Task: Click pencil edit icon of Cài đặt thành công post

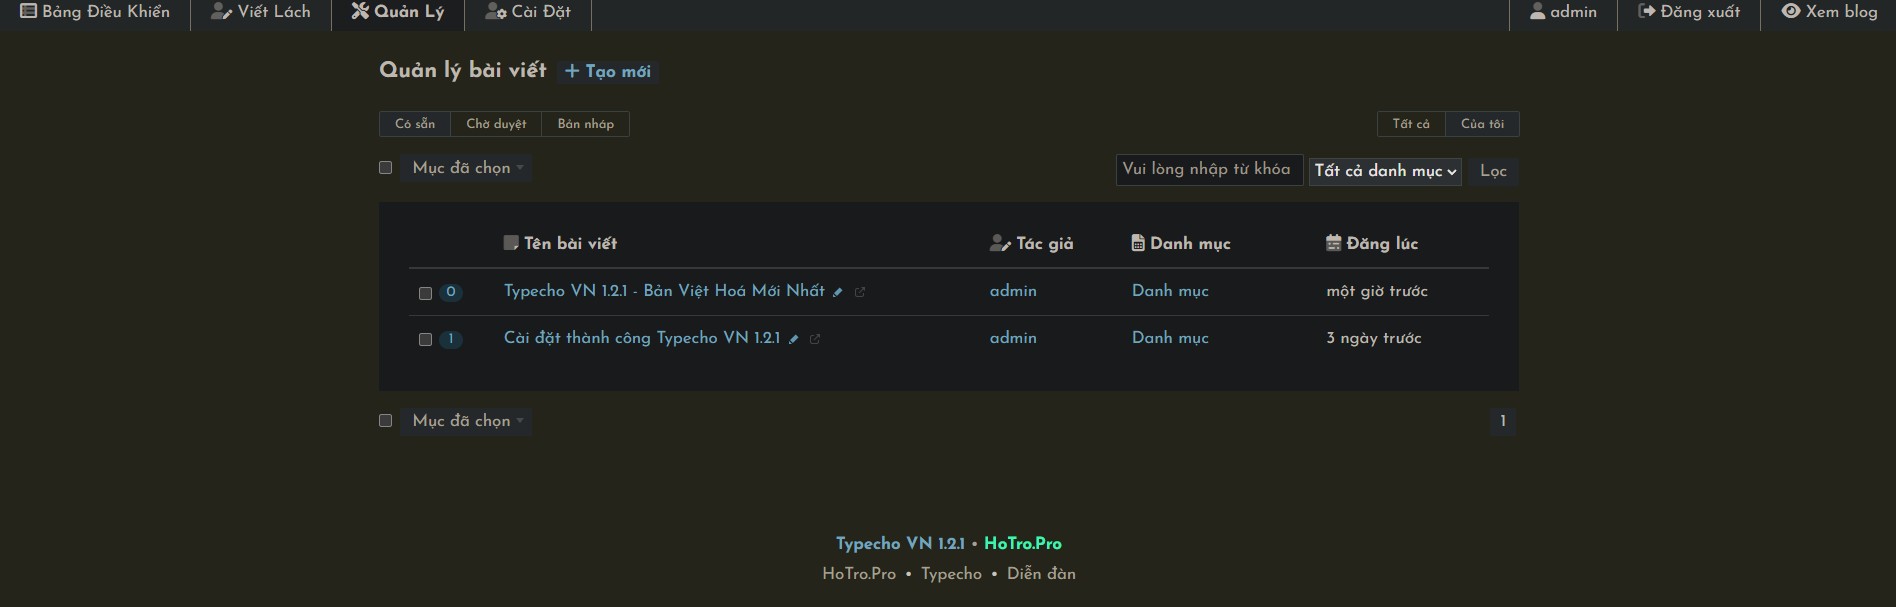Action: [x=794, y=339]
